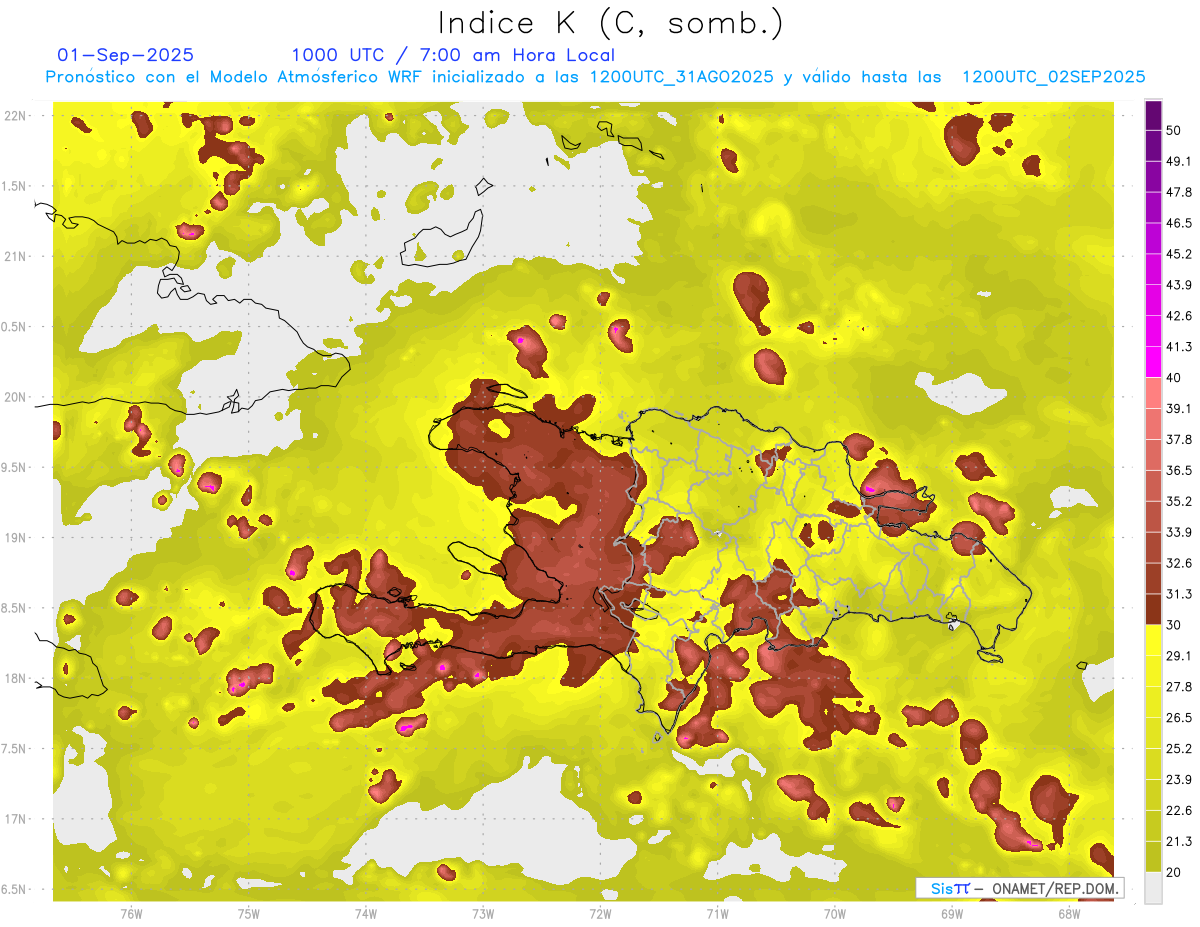This screenshot has width=1200, height=927.
Task: Click the title "Indice K (C, somb.)"
Action: pos(610,23)
